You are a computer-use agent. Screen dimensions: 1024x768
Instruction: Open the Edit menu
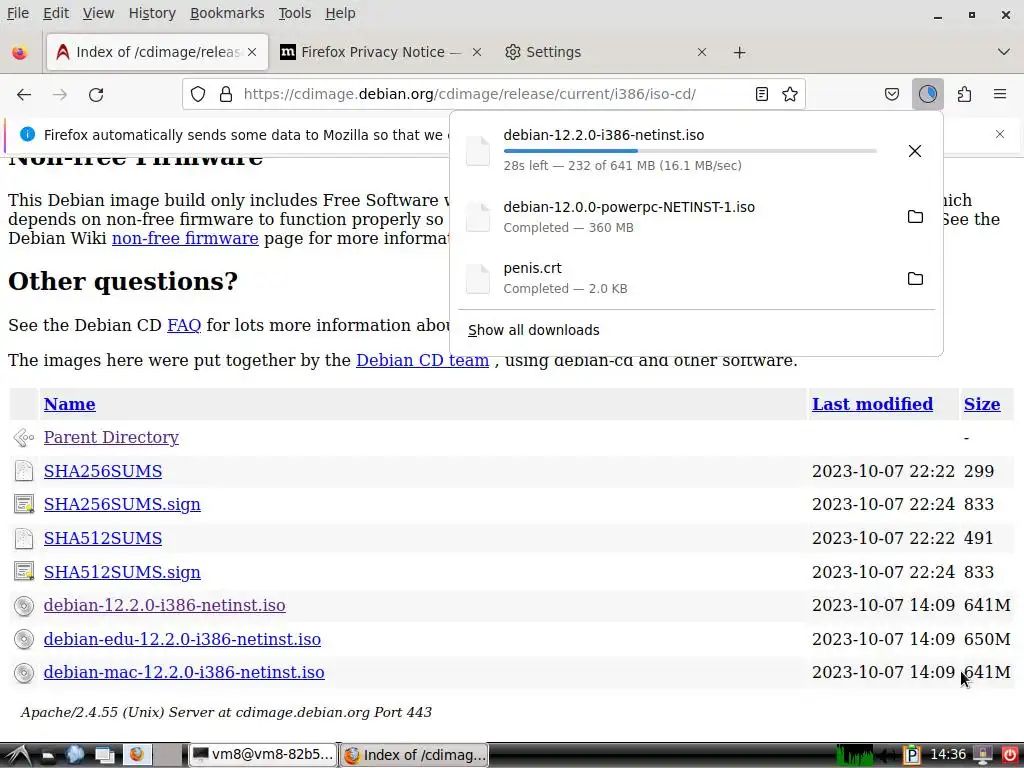pyautogui.click(x=56, y=13)
